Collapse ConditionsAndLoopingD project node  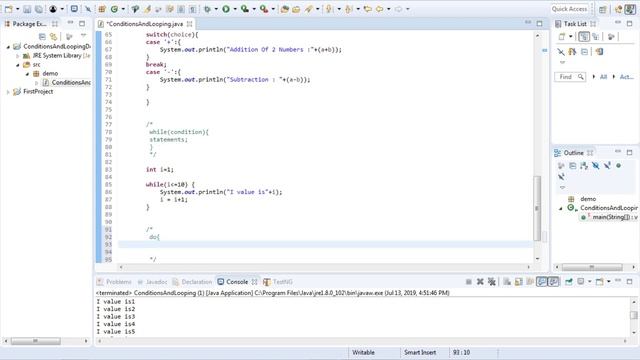[x=8, y=47]
